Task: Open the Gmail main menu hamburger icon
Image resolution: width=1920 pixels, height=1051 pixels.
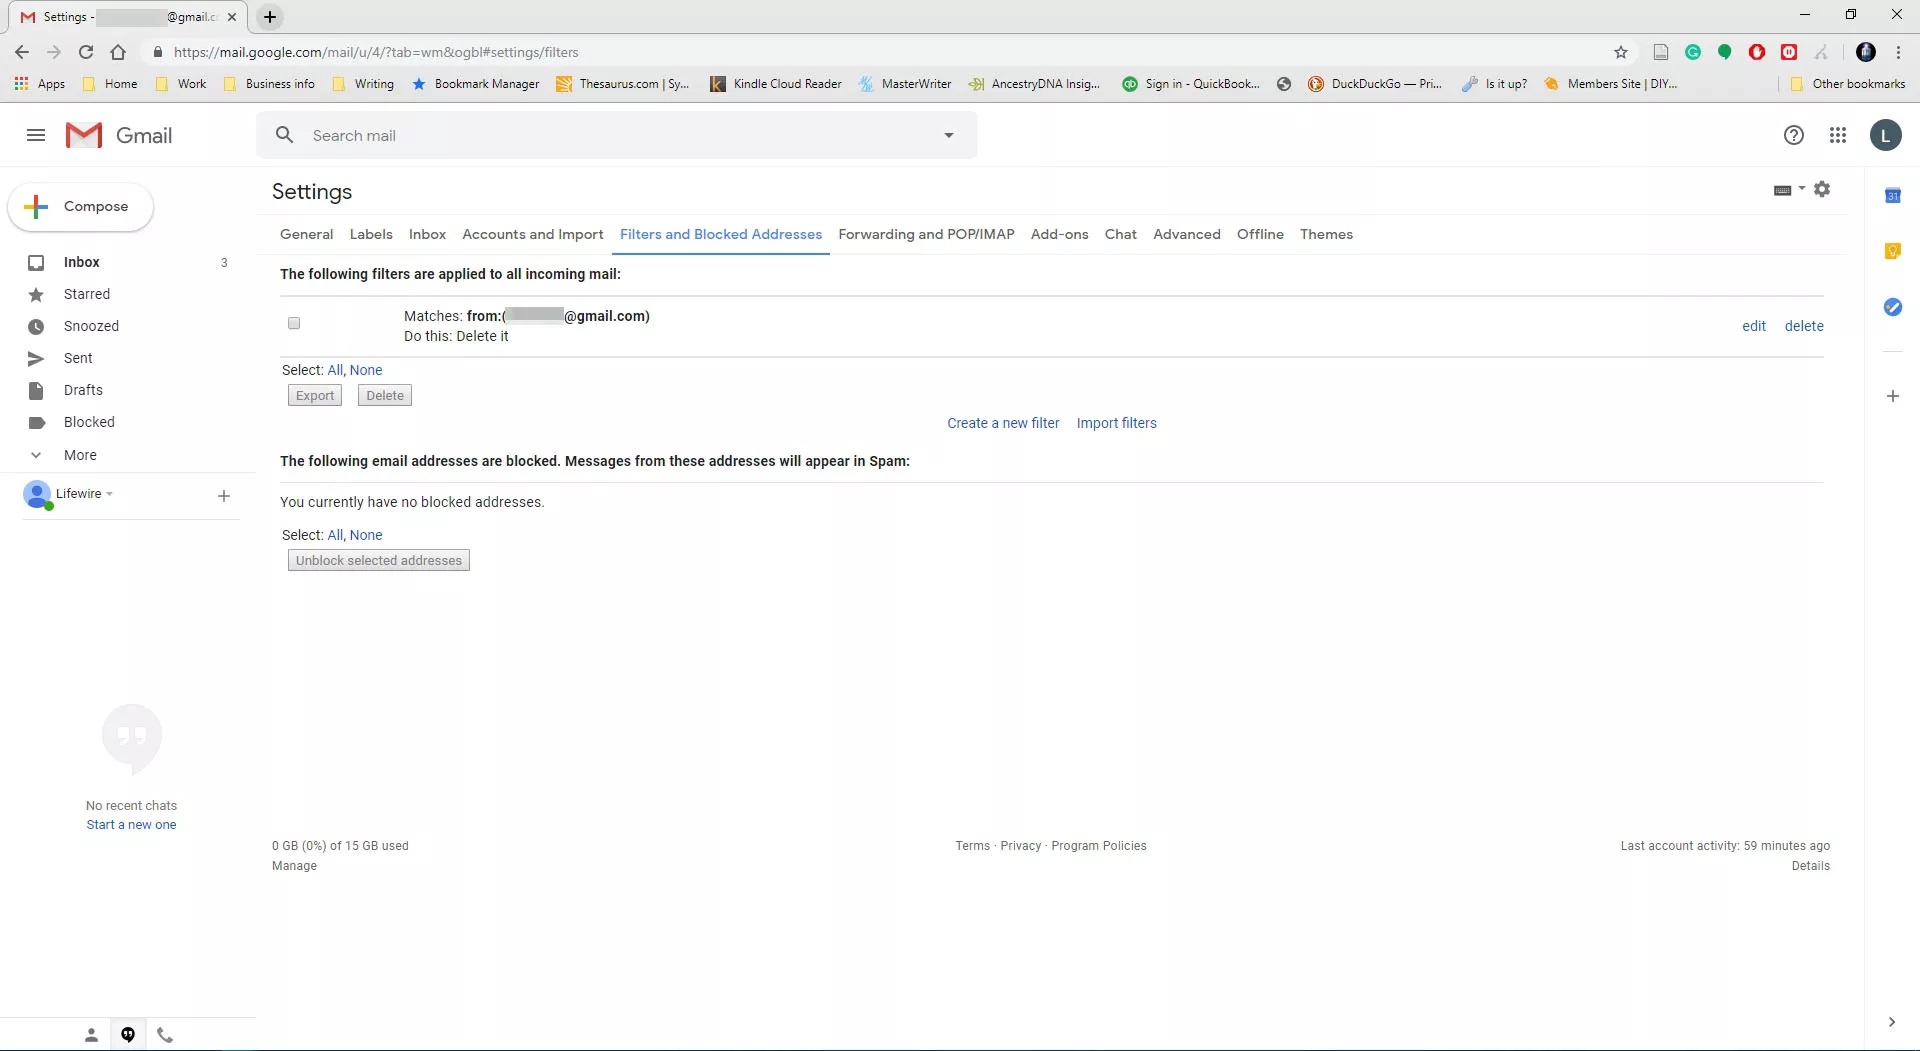Action: click(36, 135)
